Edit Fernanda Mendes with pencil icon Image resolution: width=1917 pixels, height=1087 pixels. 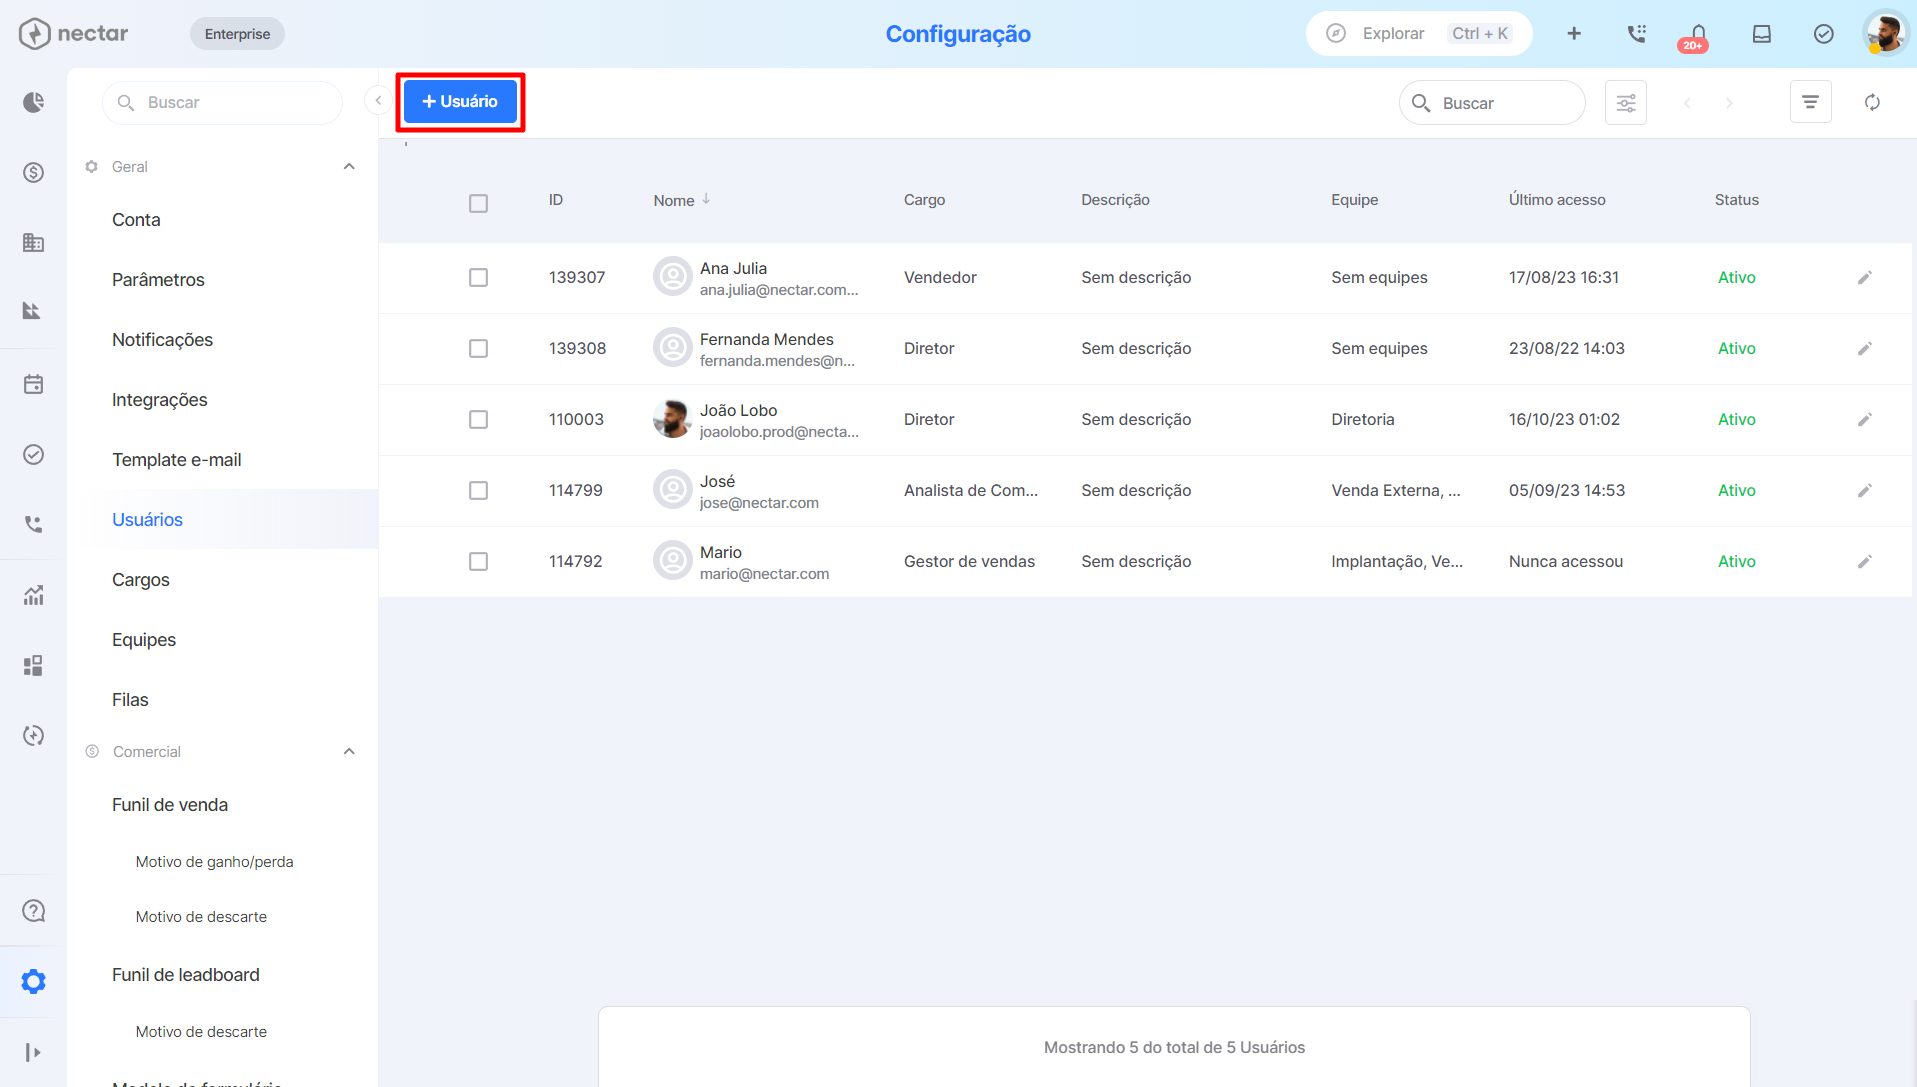tap(1865, 348)
